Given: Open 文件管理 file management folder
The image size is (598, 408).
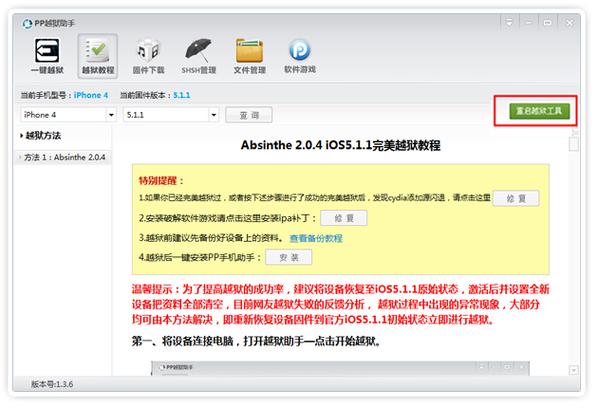Looking at the screenshot, I should pos(249,56).
